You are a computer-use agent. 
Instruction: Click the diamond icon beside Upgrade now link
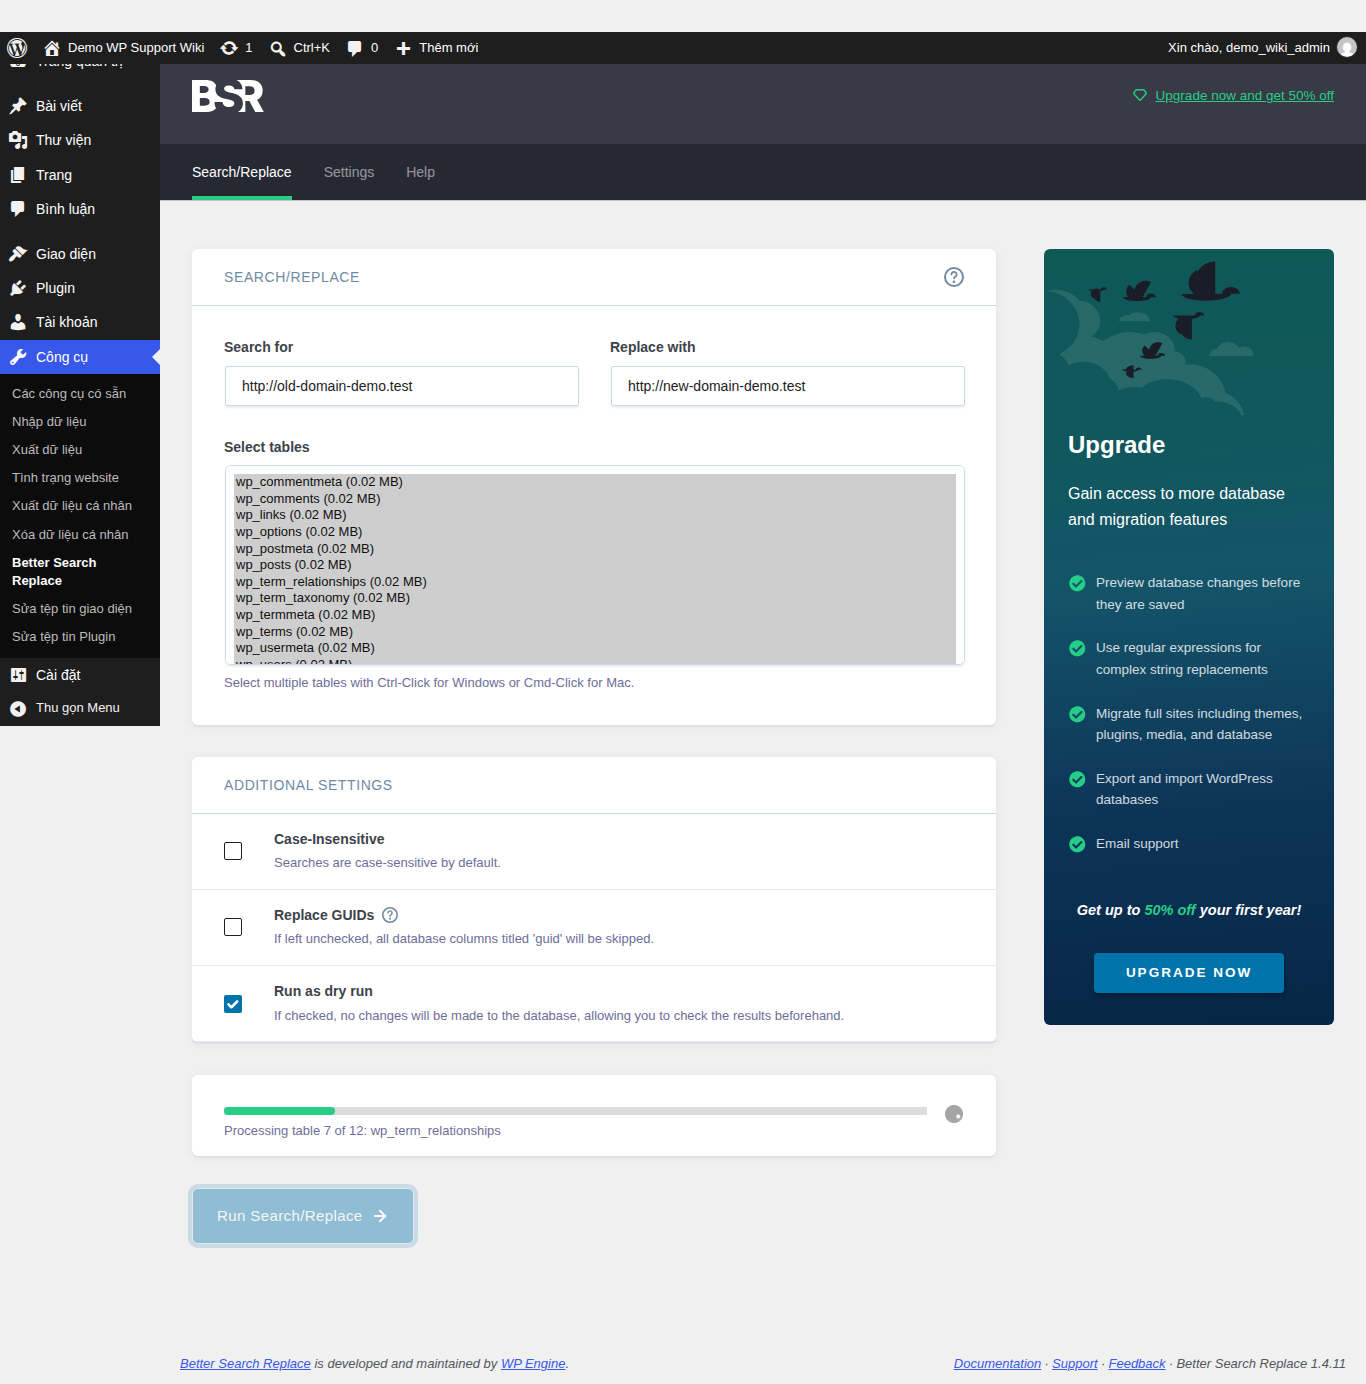pos(1139,95)
